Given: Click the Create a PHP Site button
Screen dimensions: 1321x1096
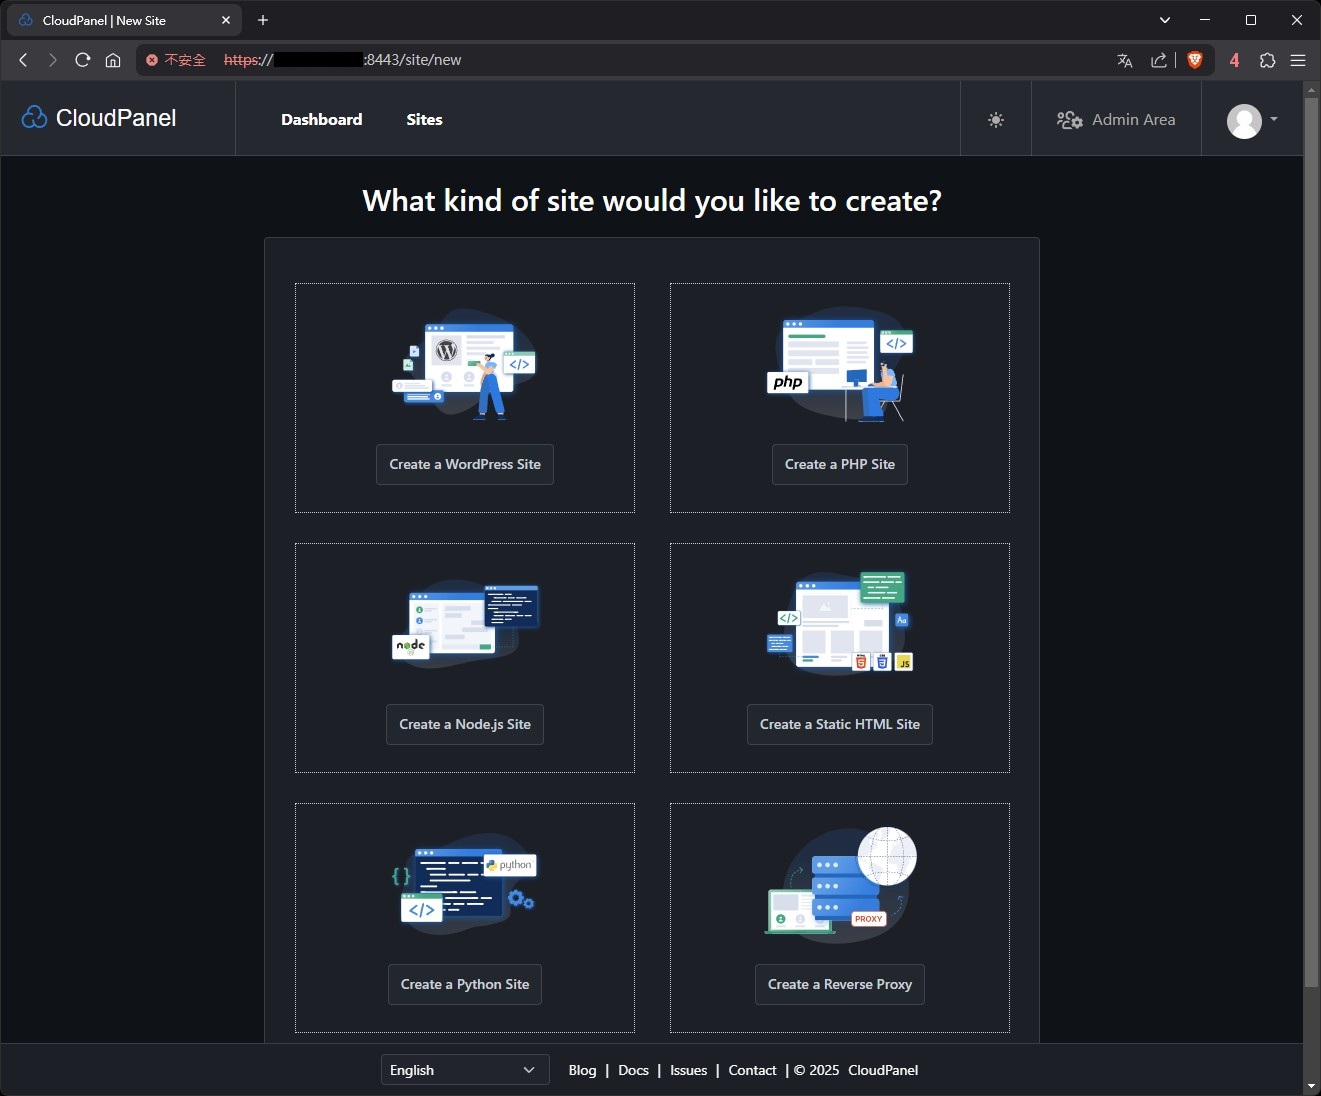Looking at the screenshot, I should coord(840,464).
